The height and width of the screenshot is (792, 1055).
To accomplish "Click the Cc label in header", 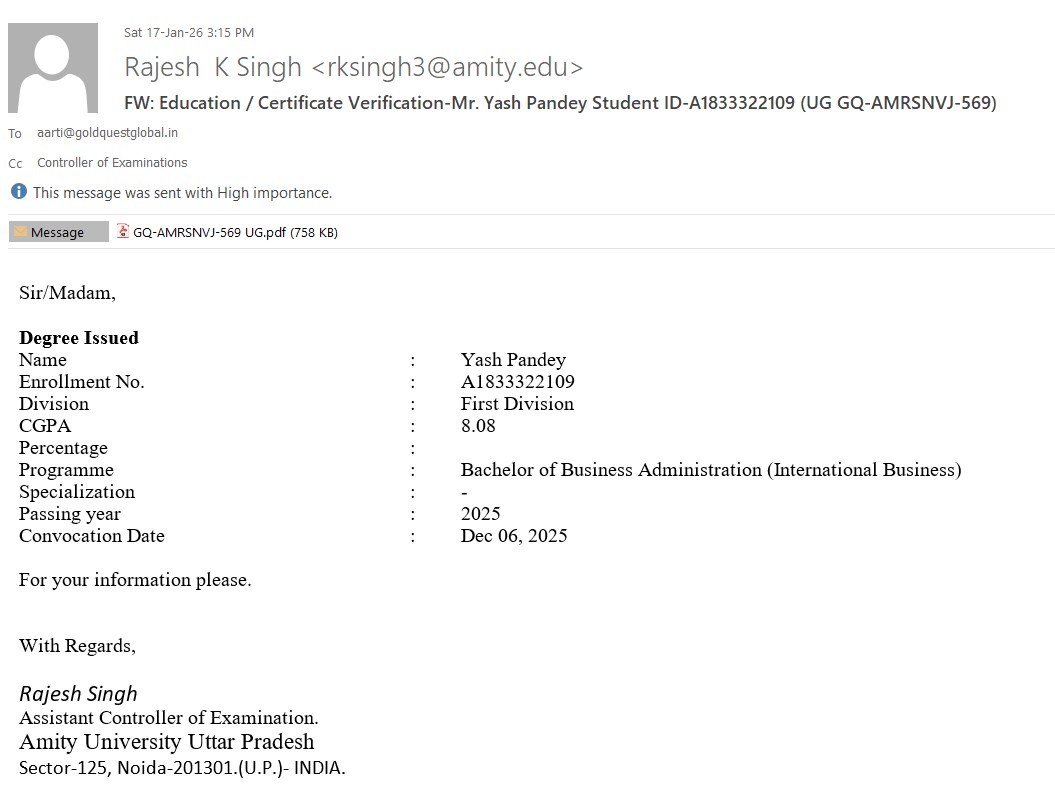I will [15, 163].
